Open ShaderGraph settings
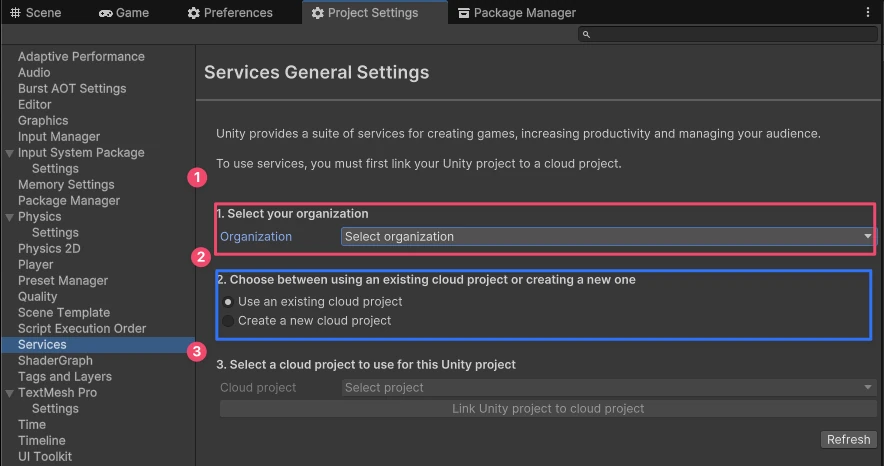This screenshot has width=884, height=466. pos(55,361)
